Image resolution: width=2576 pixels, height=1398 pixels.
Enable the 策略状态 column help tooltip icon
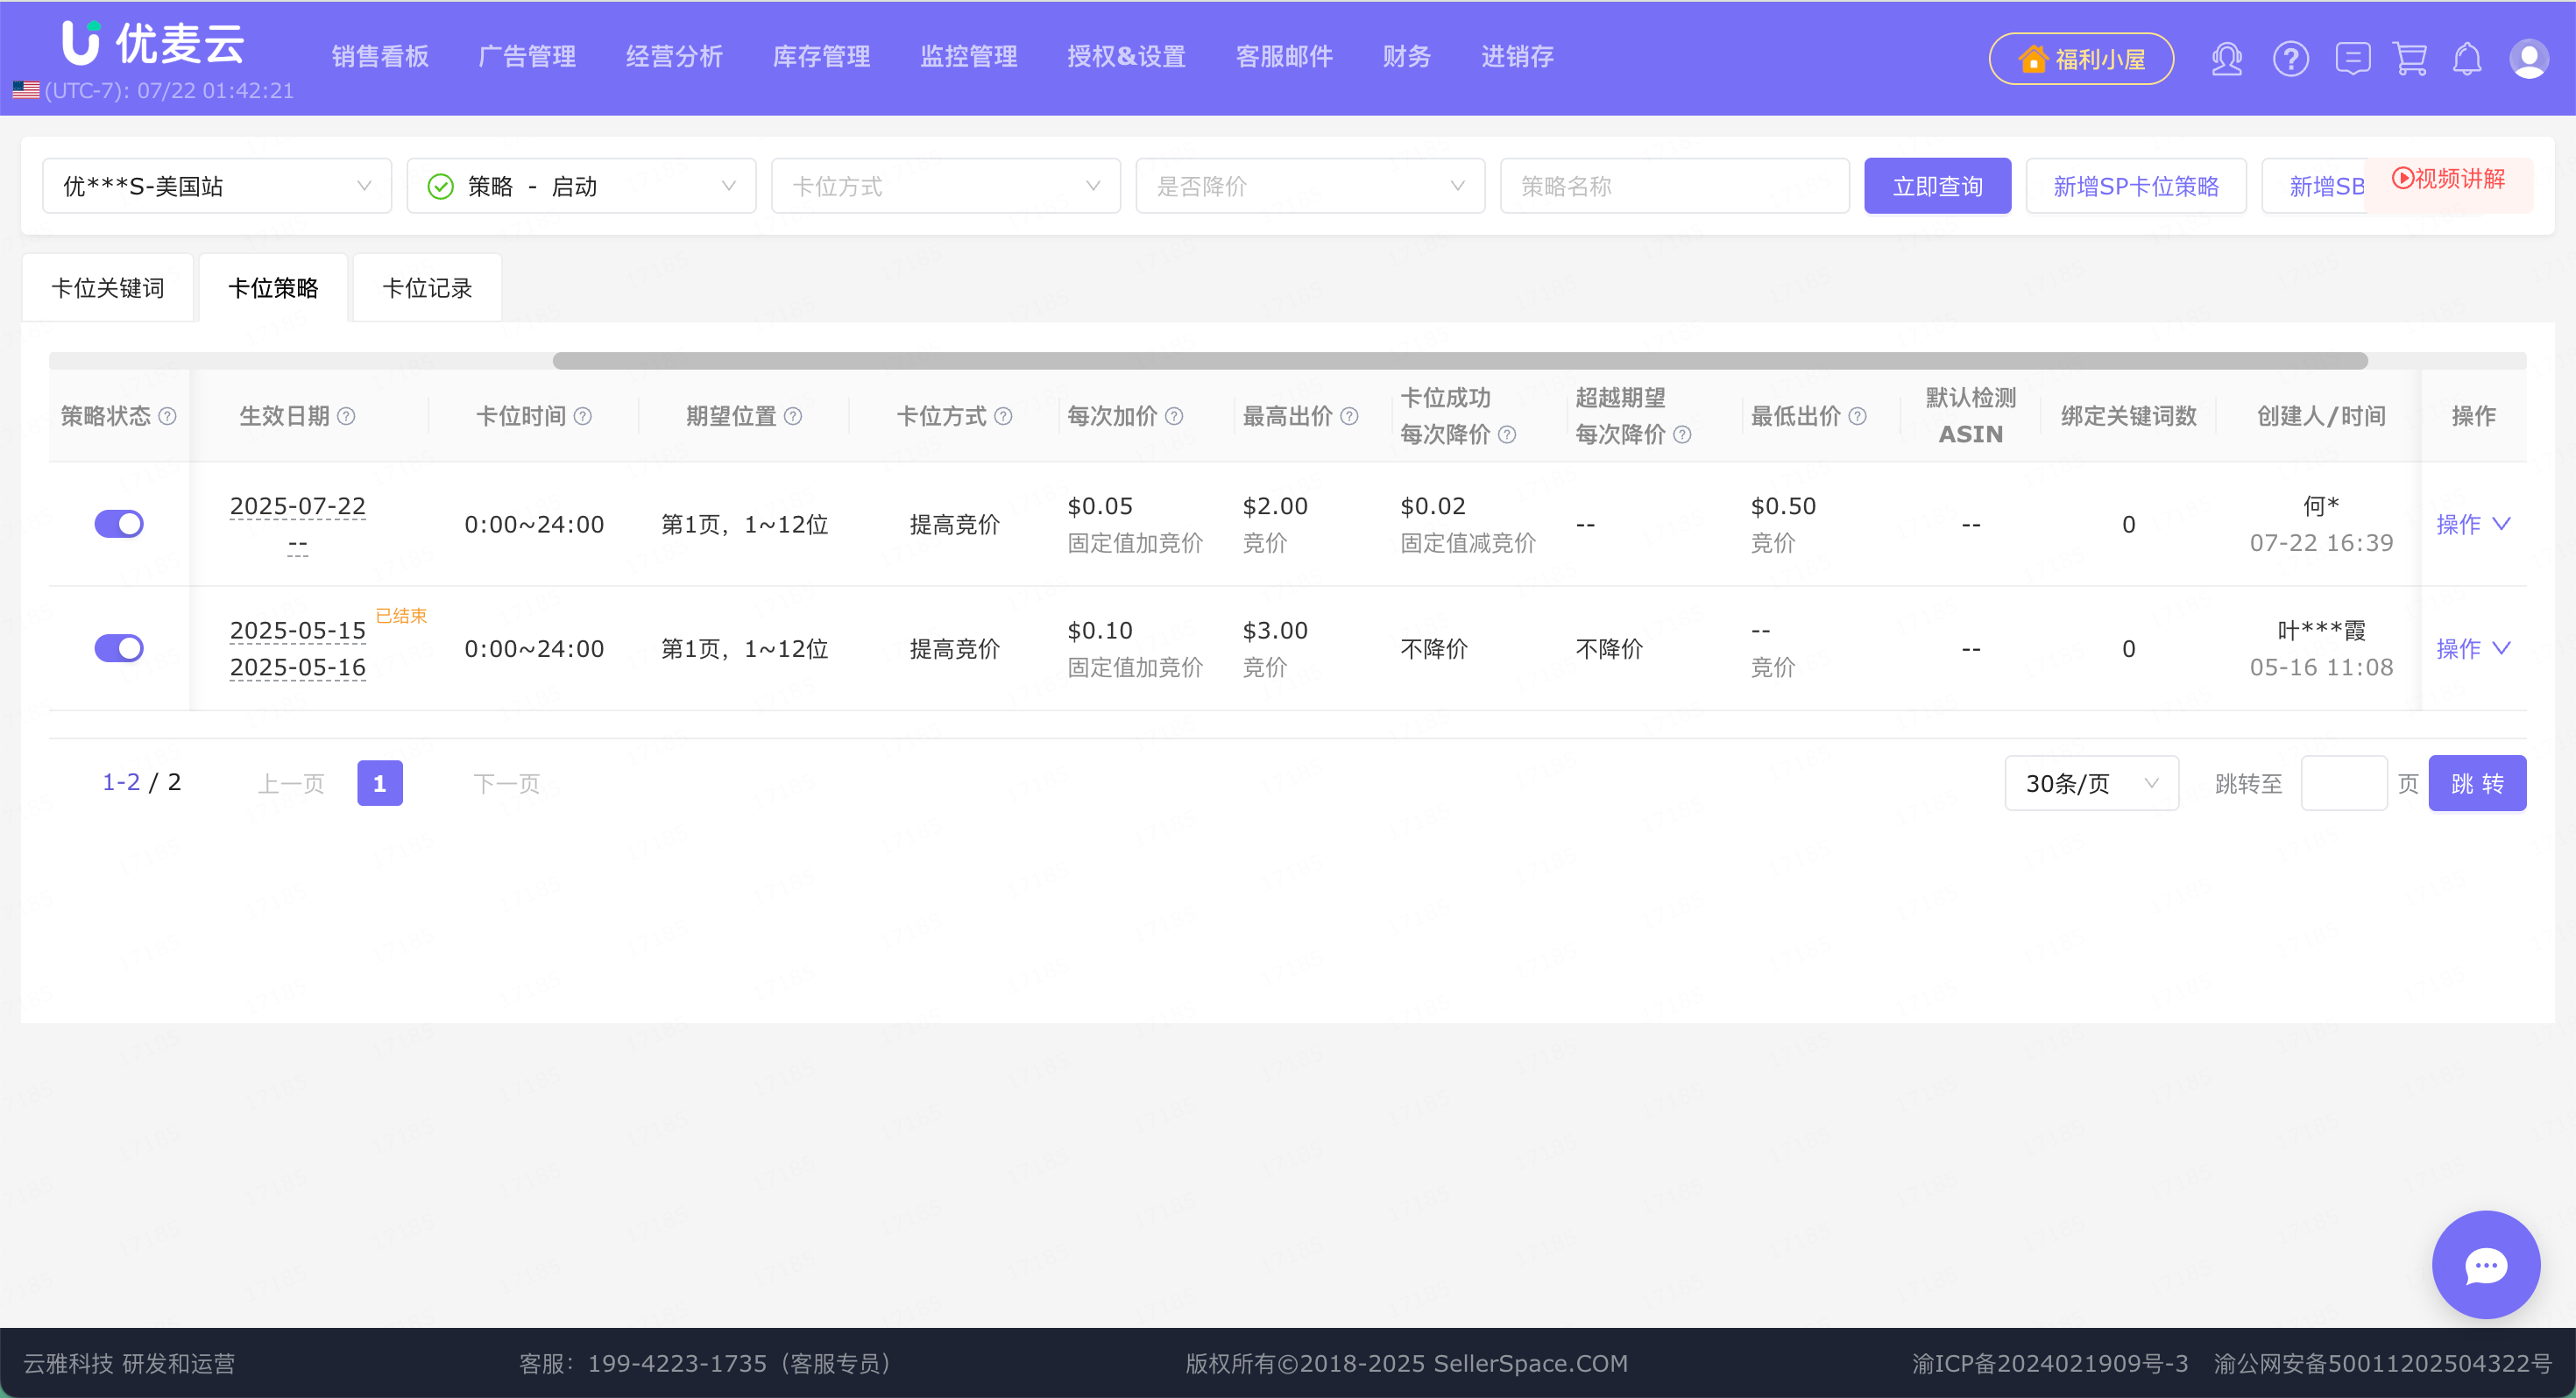(167, 415)
